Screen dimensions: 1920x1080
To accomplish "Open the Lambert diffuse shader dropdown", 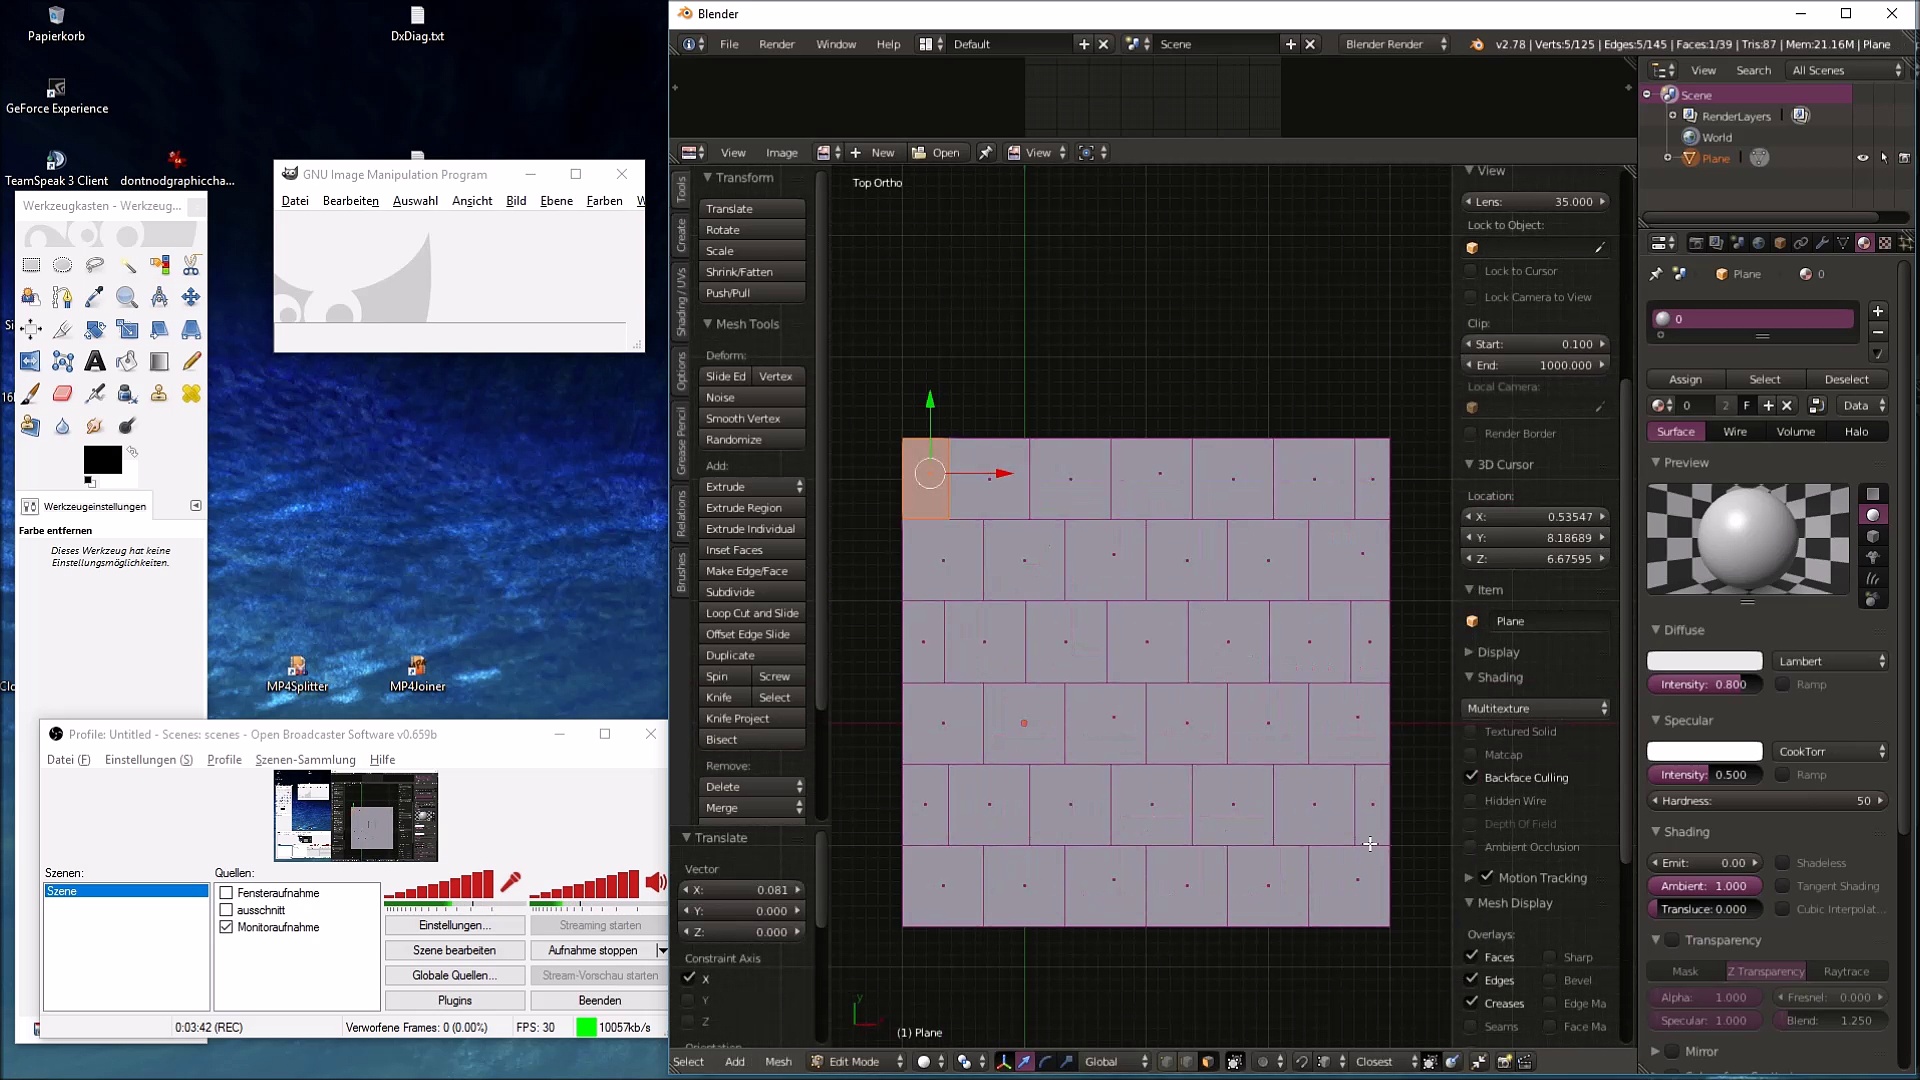I will tap(1830, 661).
